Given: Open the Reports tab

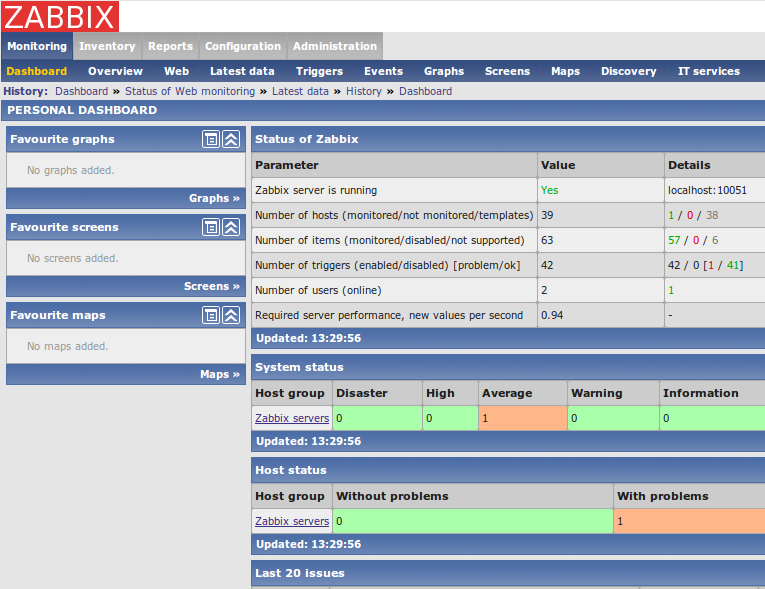Looking at the screenshot, I should pyautogui.click(x=171, y=46).
